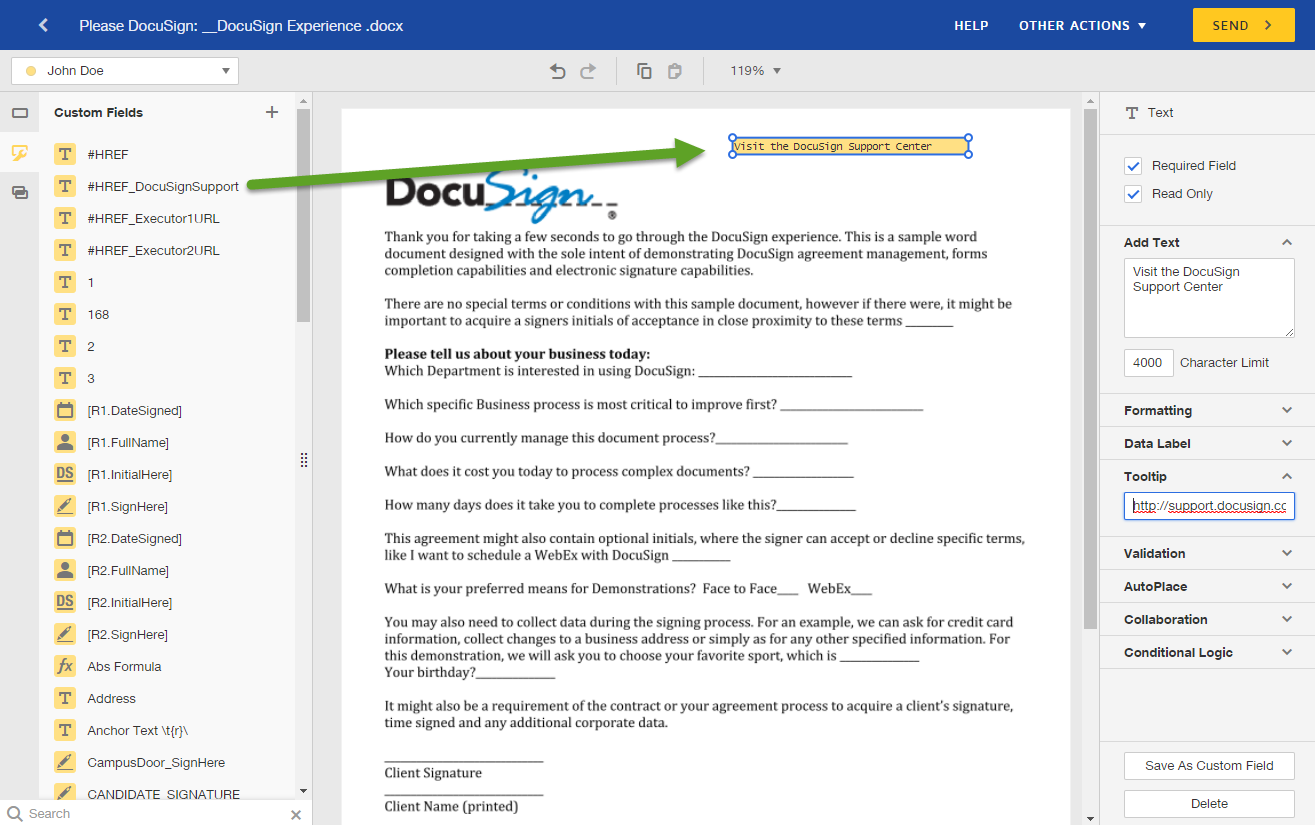Open the Merge Fields panel icon
Image resolution: width=1315 pixels, height=825 pixels.
pyautogui.click(x=20, y=192)
